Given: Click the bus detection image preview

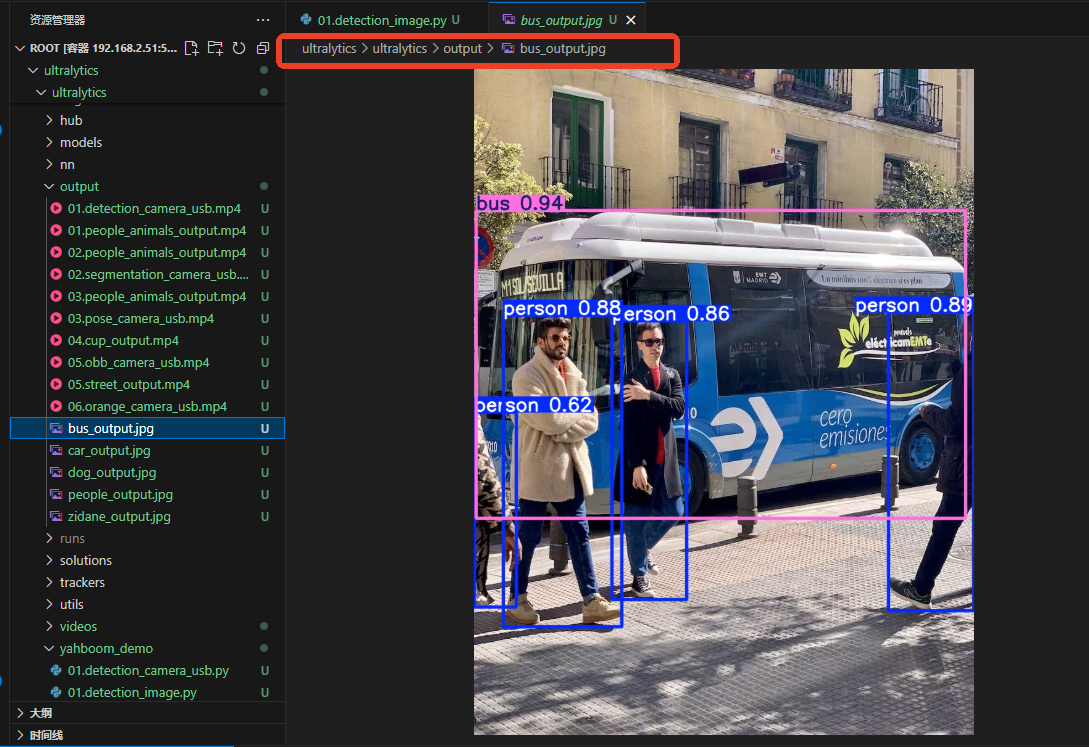Looking at the screenshot, I should [x=724, y=401].
